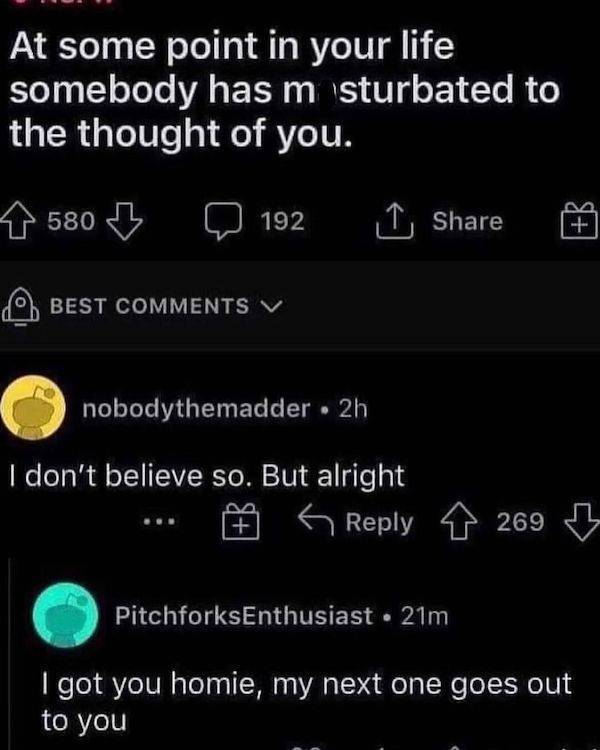This screenshot has width=600, height=750.
Task: Open nobodythemadder's user profile
Action: (196, 409)
